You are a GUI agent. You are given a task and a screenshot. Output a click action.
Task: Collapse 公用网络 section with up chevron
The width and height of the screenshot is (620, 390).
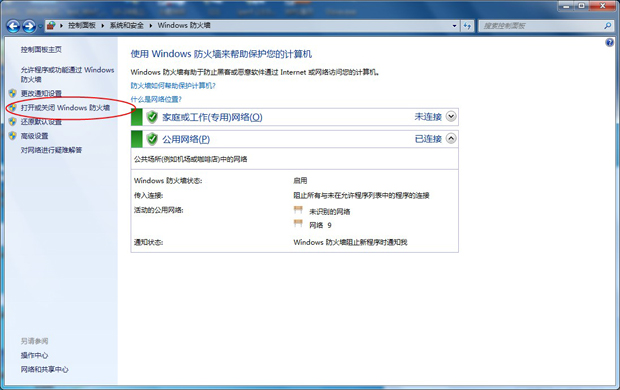pos(451,138)
